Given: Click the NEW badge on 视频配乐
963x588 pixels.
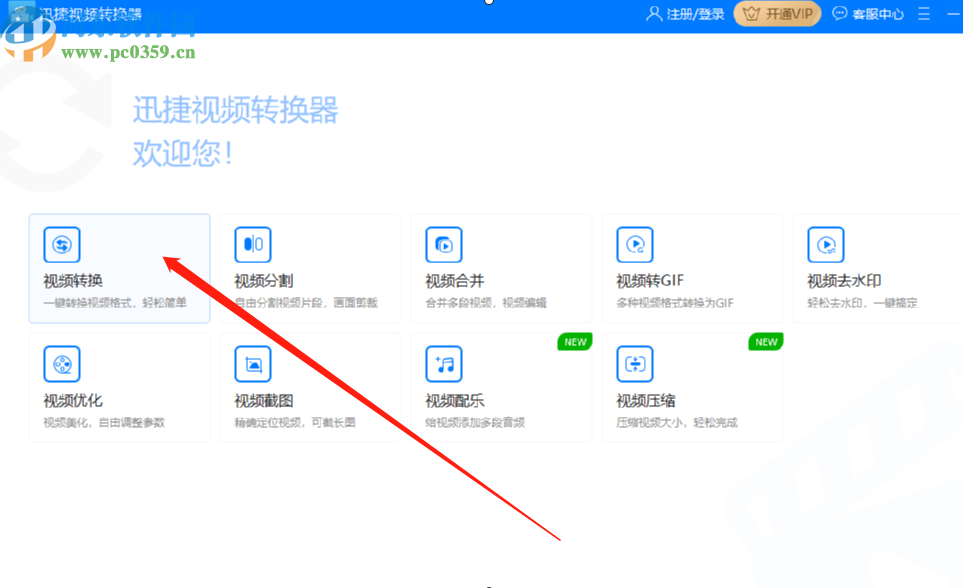Looking at the screenshot, I should (x=574, y=341).
